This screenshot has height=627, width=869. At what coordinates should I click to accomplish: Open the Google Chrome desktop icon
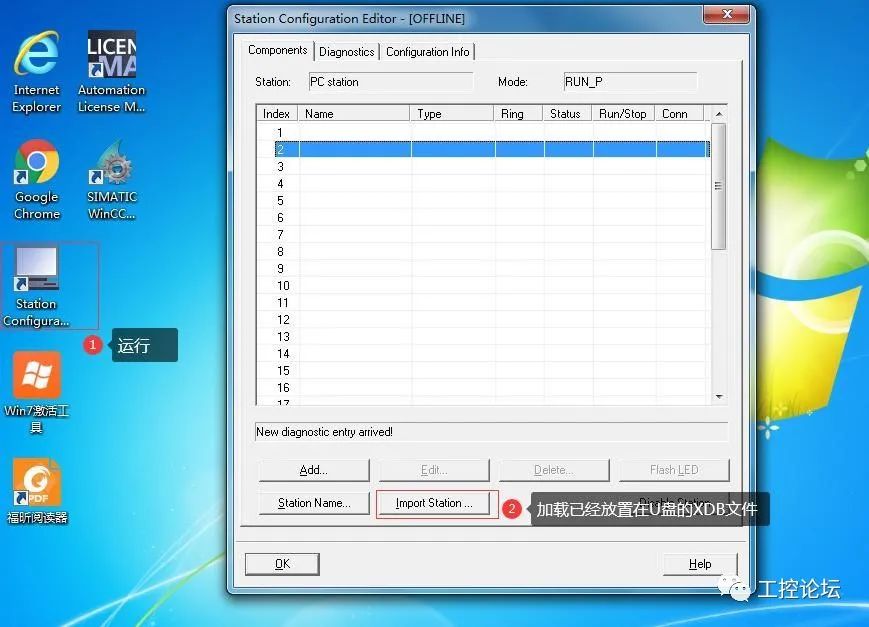tap(37, 180)
